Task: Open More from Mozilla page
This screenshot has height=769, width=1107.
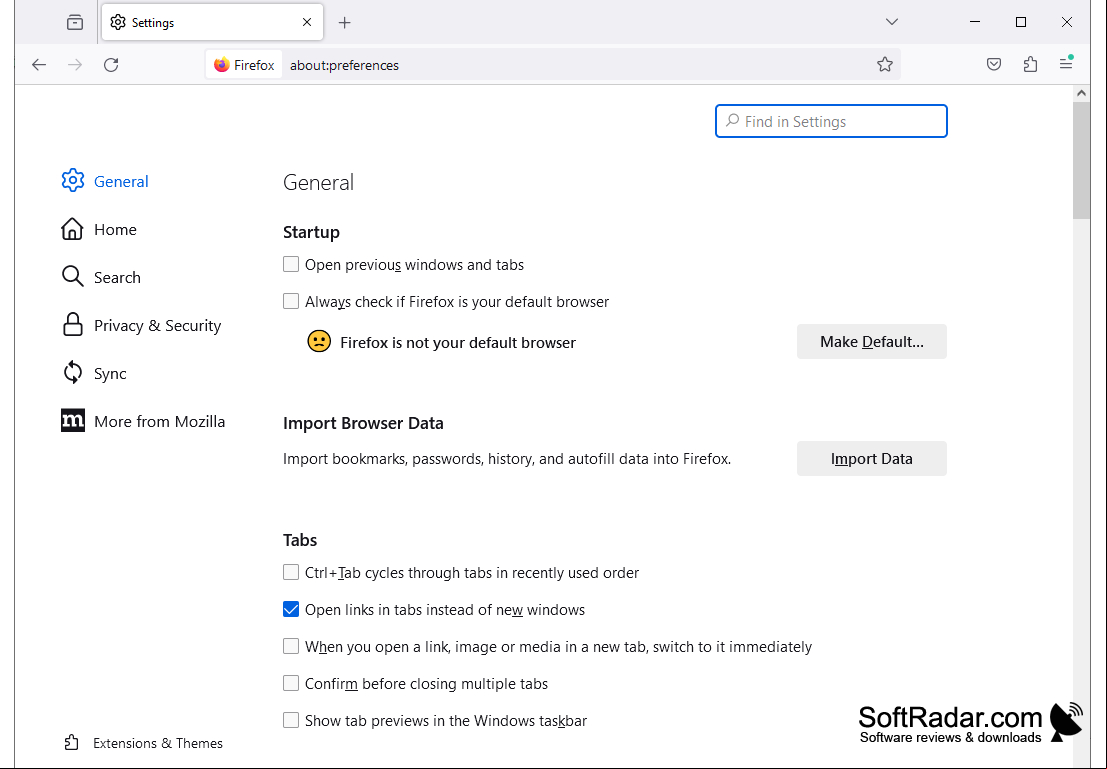Action: 143,422
